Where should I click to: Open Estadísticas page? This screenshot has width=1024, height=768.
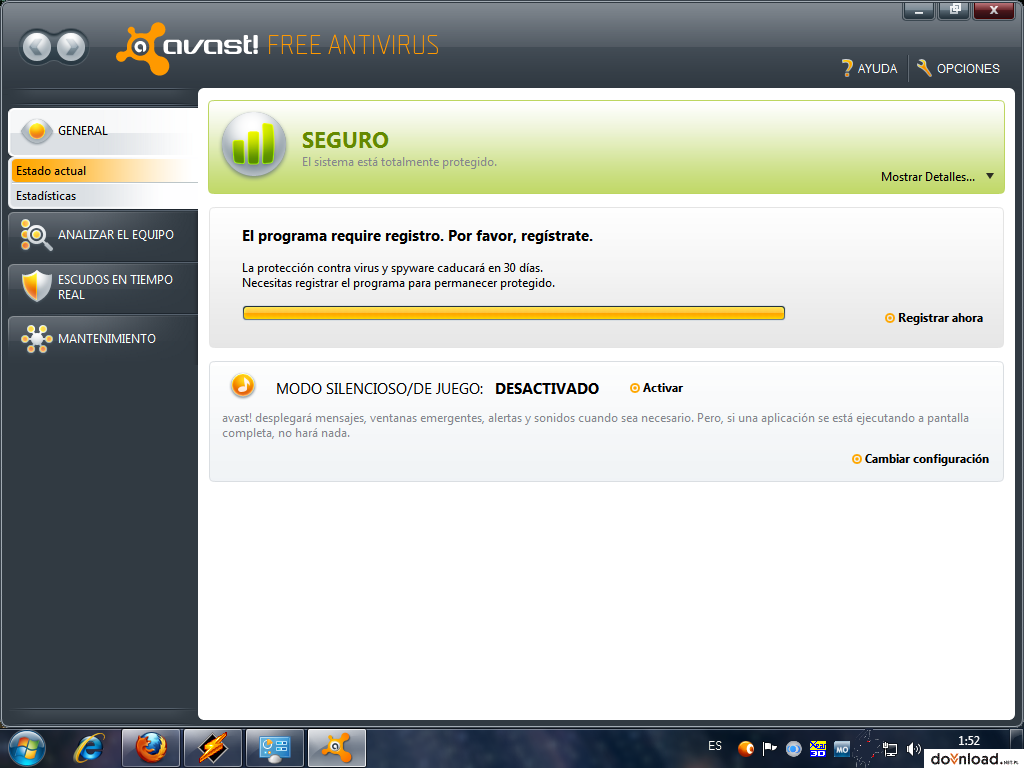coord(104,195)
